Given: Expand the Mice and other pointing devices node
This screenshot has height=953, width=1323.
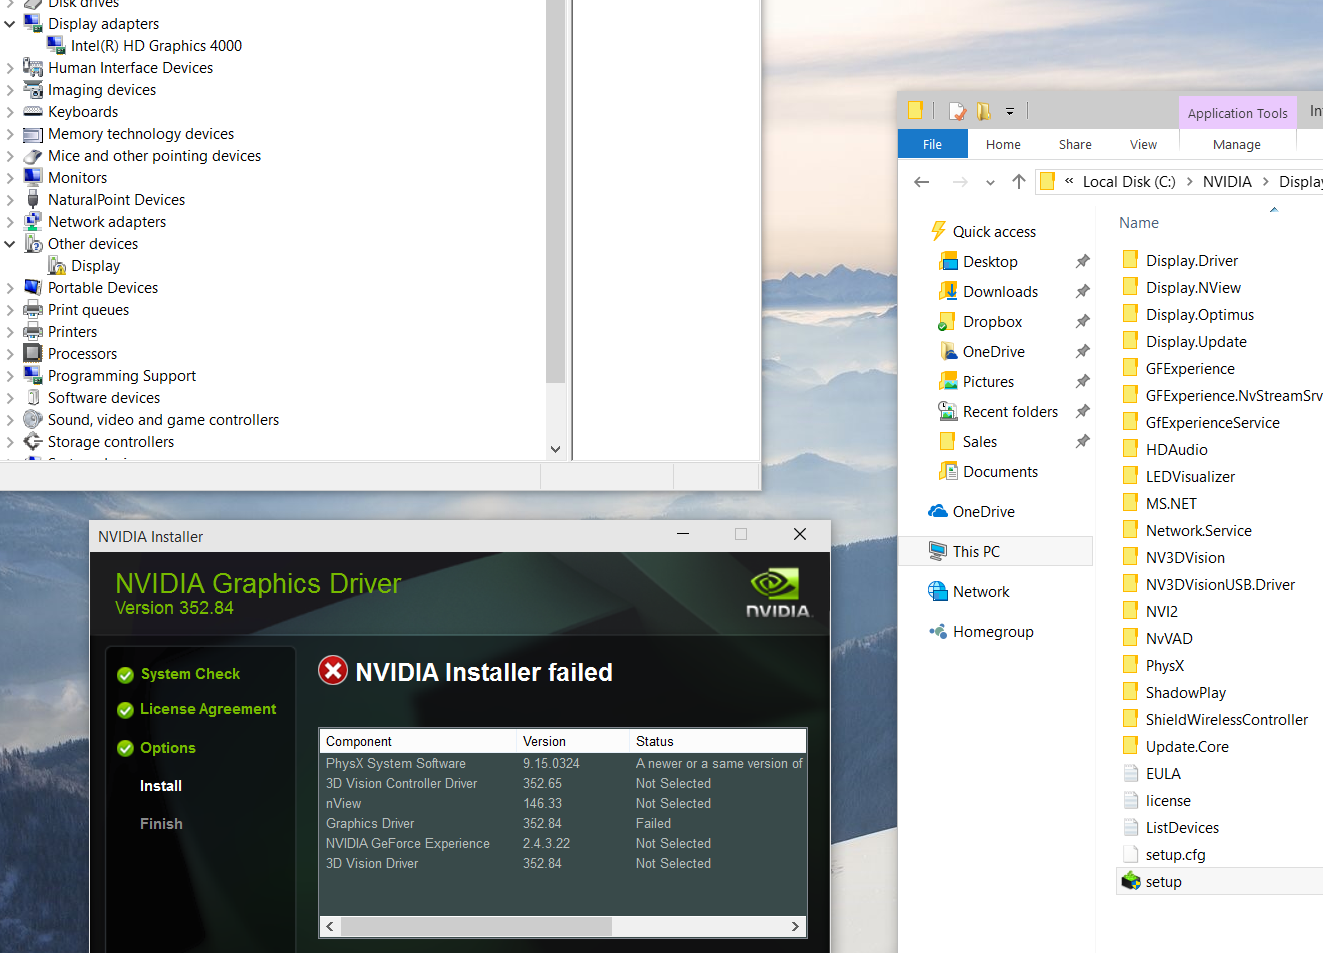Looking at the screenshot, I should point(10,155).
